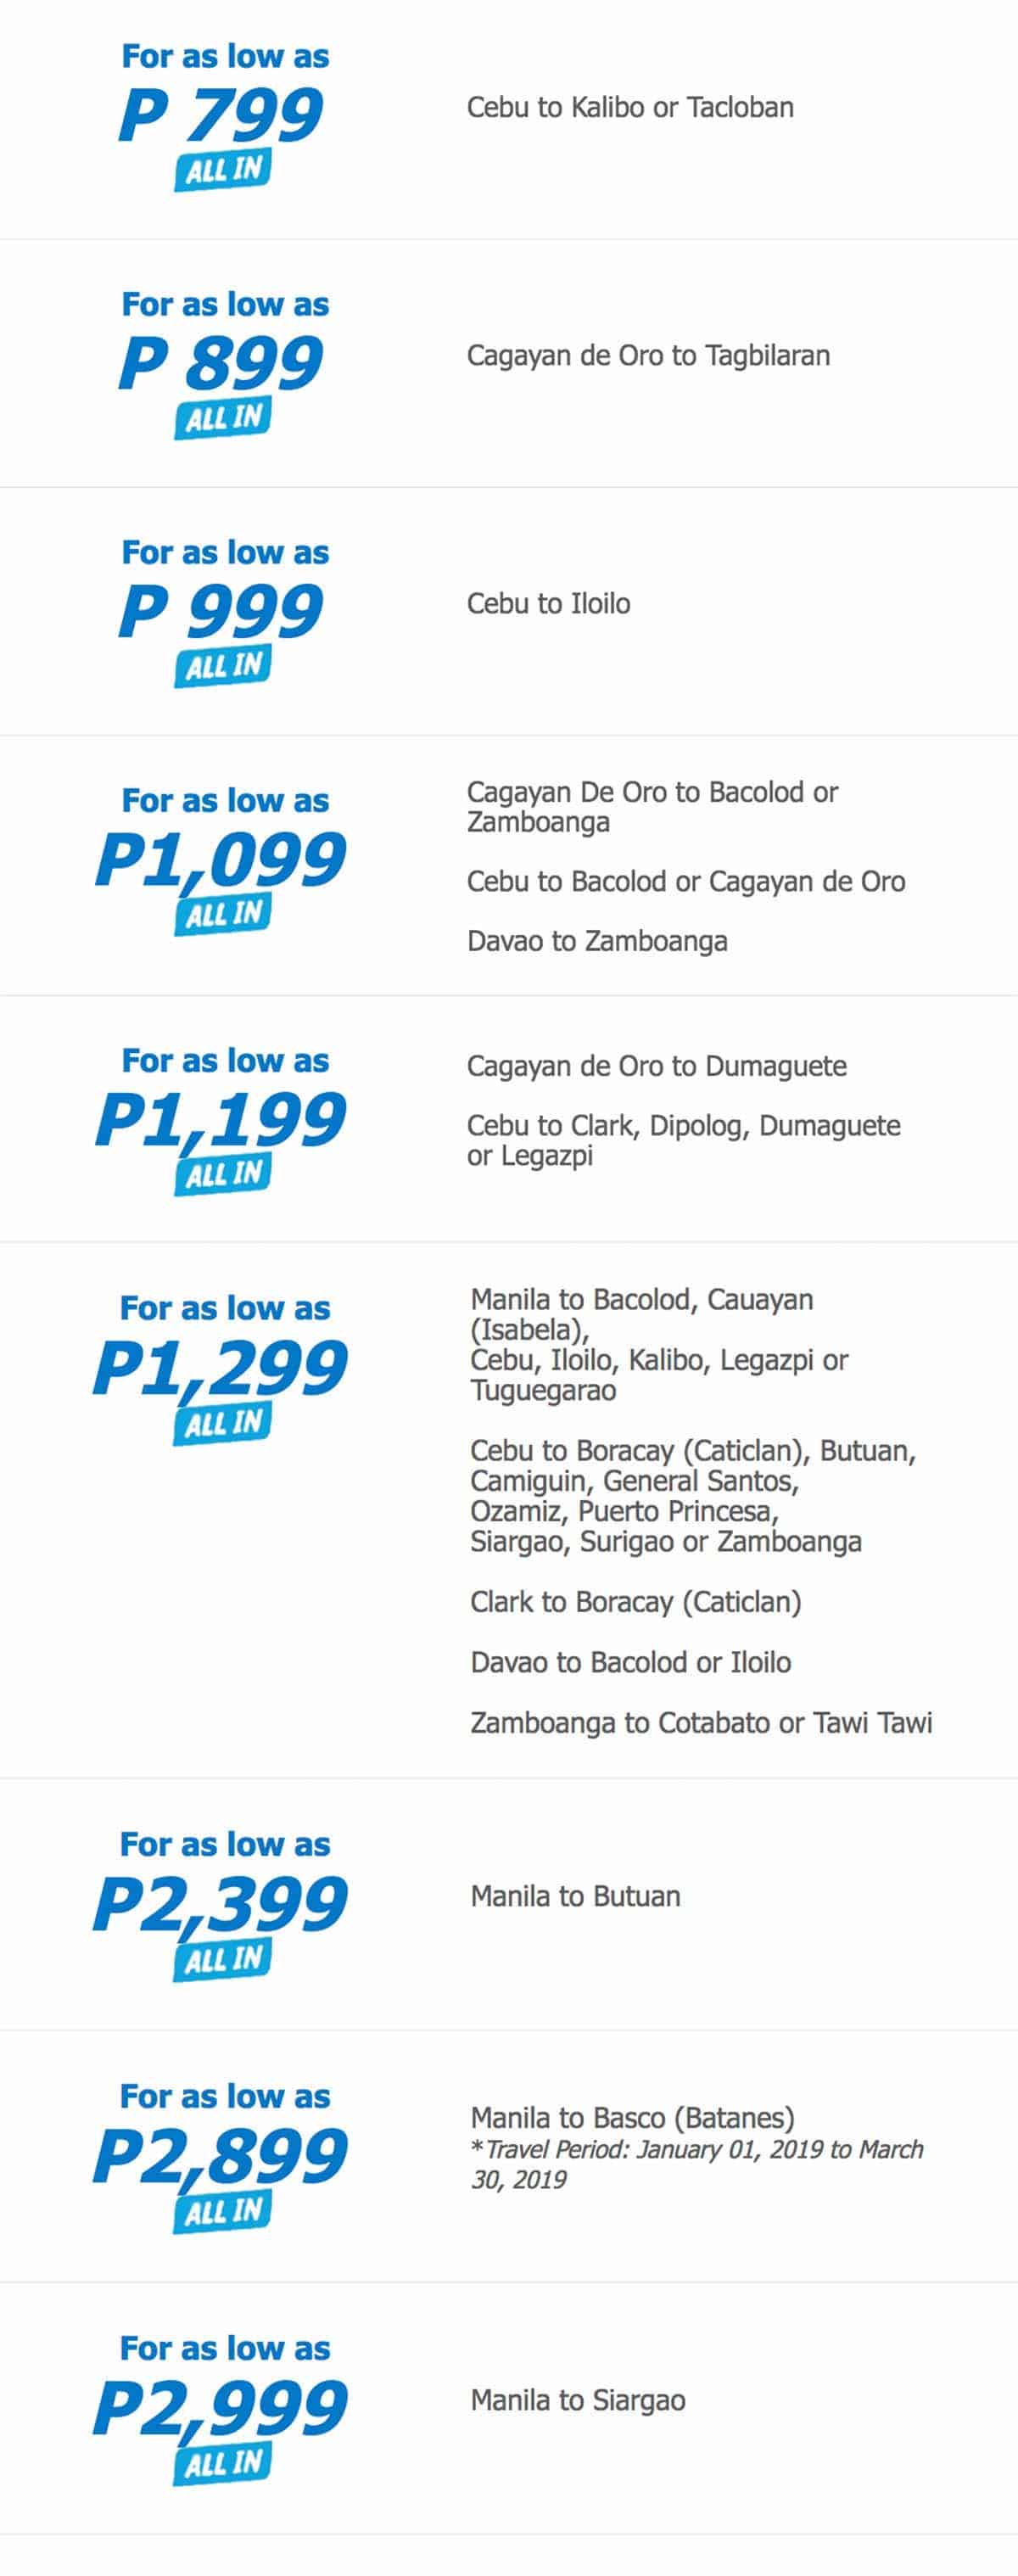Click the P 799 fare price

221,115
